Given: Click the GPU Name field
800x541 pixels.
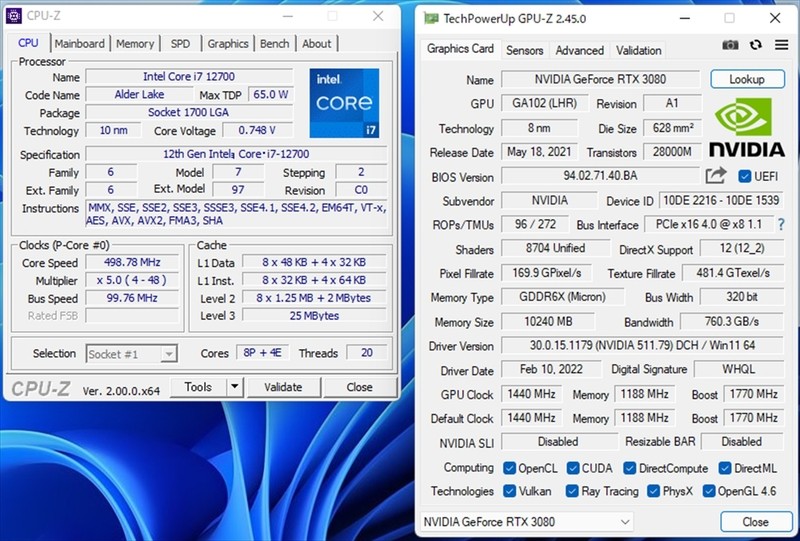Looking at the screenshot, I should (x=601, y=79).
